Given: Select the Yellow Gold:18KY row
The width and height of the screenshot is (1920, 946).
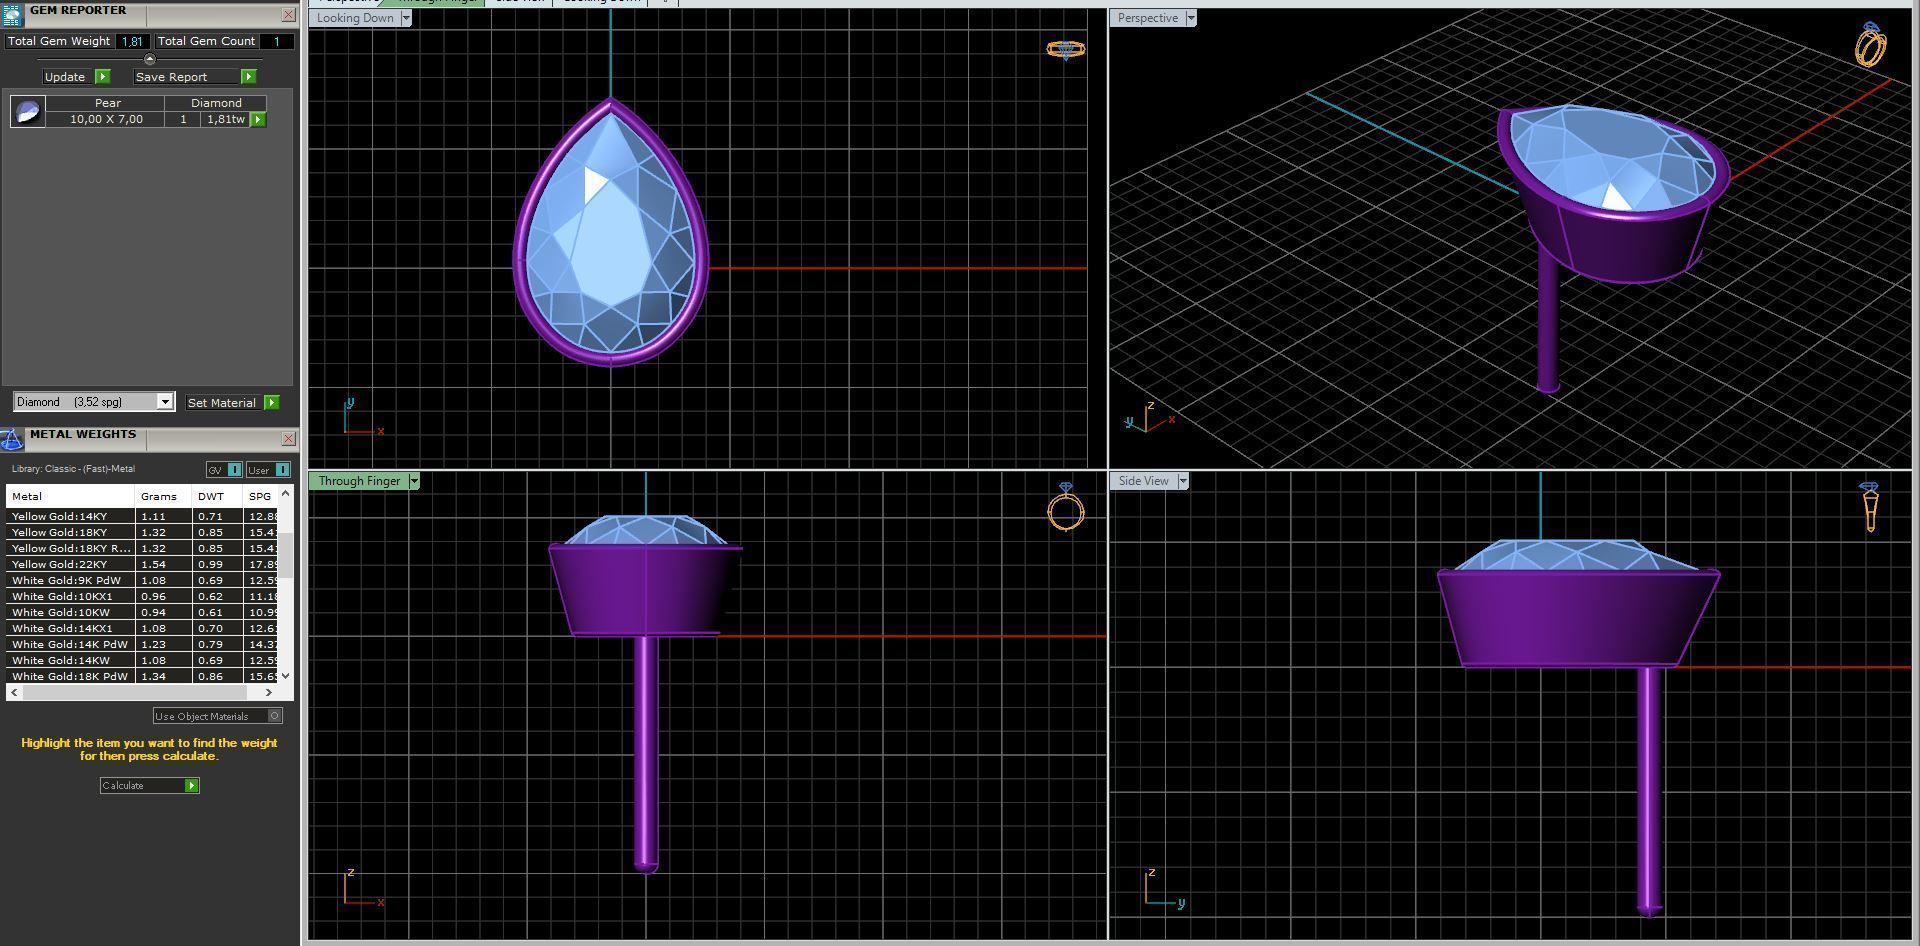Looking at the screenshot, I should (x=142, y=532).
